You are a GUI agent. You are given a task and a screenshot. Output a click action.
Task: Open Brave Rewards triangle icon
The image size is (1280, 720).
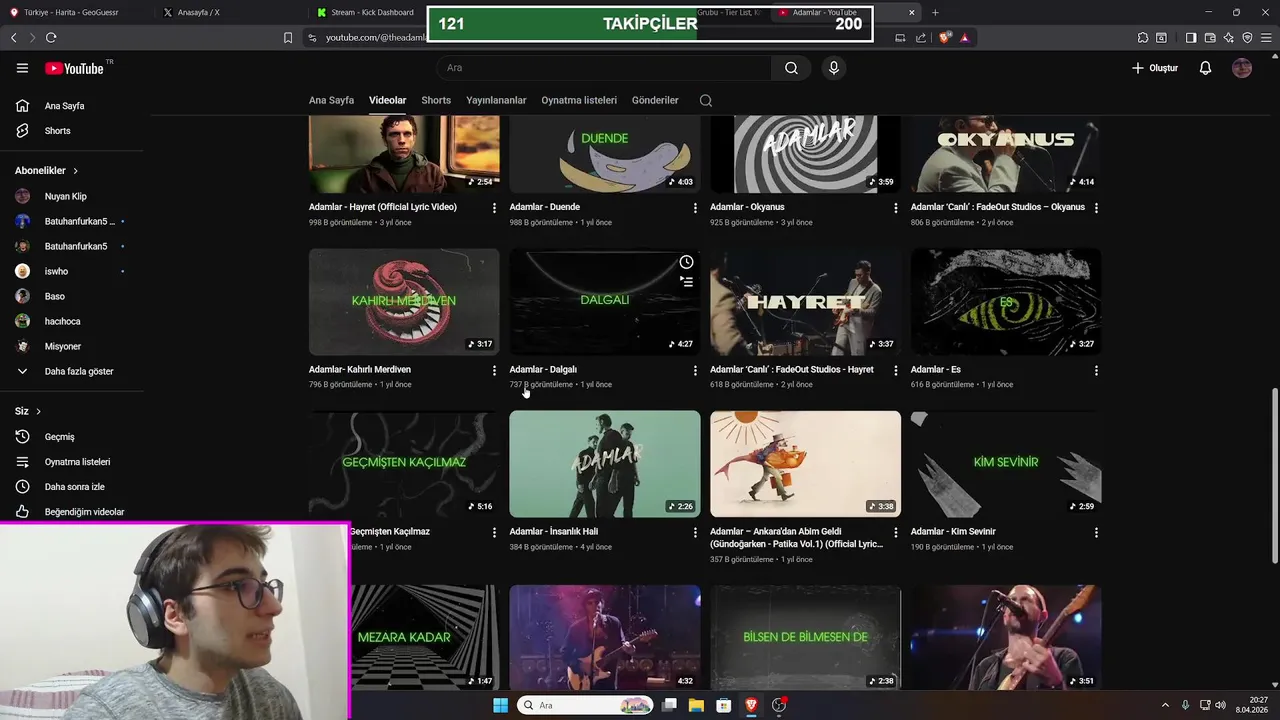point(964,37)
